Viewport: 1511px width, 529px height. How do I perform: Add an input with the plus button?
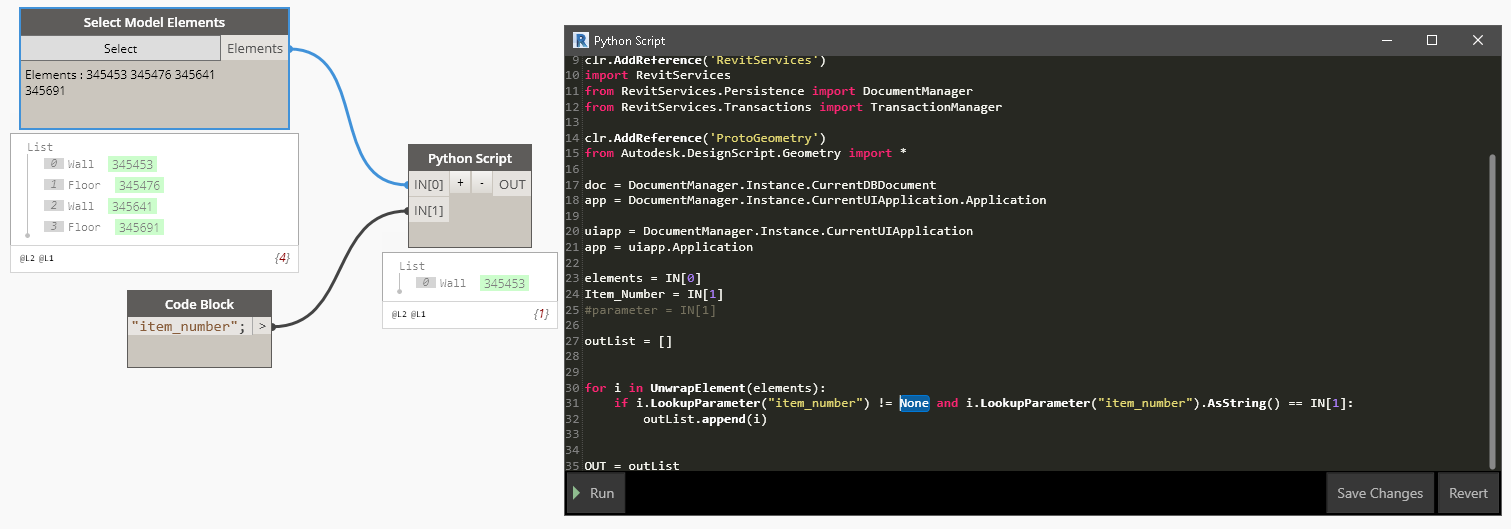pyautogui.click(x=460, y=184)
